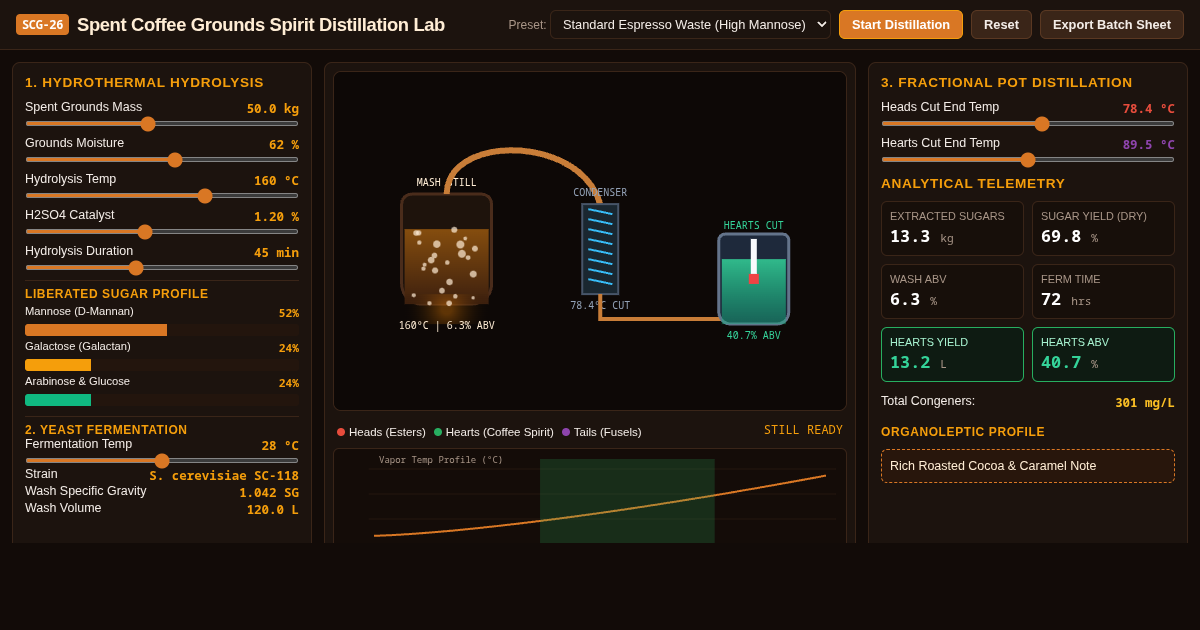The width and height of the screenshot is (1200, 630).
Task: Click the 89.5 °C hearts cut value
Action: 1148,145
